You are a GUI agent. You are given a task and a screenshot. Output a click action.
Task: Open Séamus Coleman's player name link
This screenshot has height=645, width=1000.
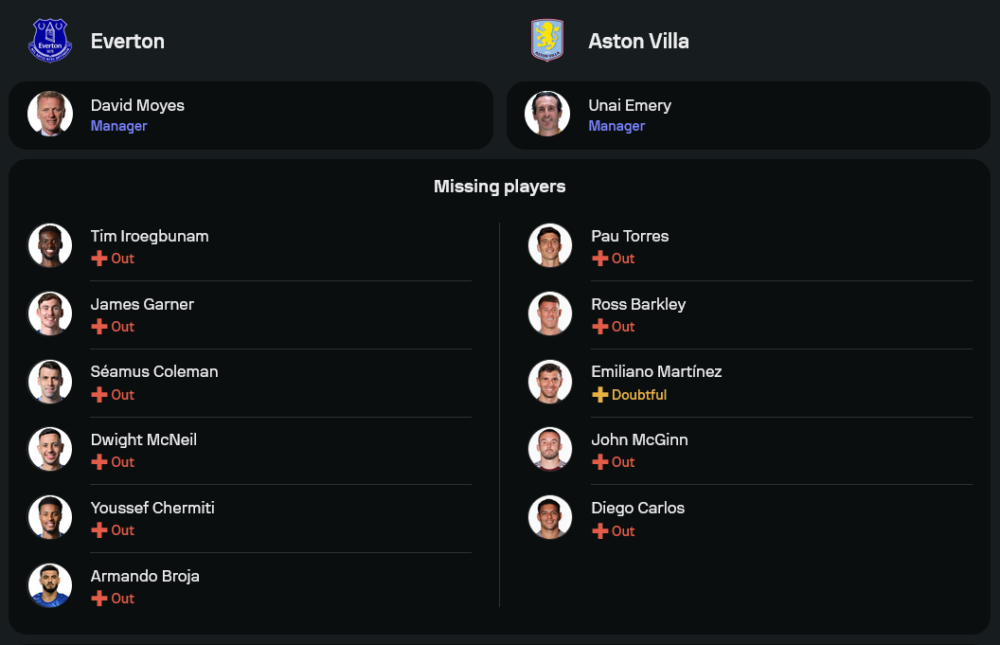coord(154,371)
